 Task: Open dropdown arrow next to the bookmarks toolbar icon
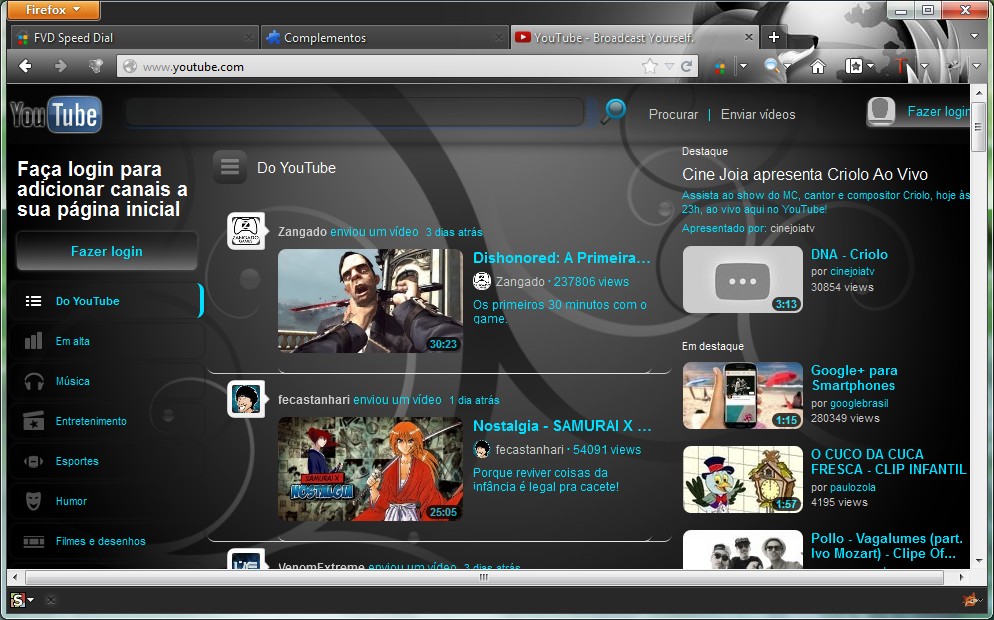(870, 66)
